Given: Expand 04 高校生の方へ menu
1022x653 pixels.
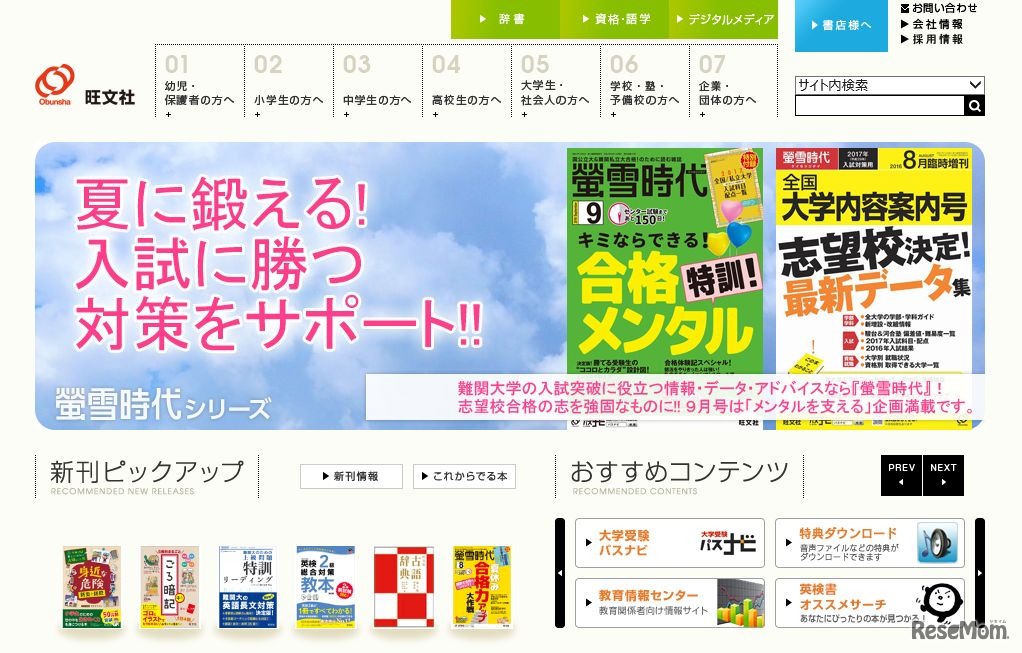Looking at the screenshot, I should 467,81.
